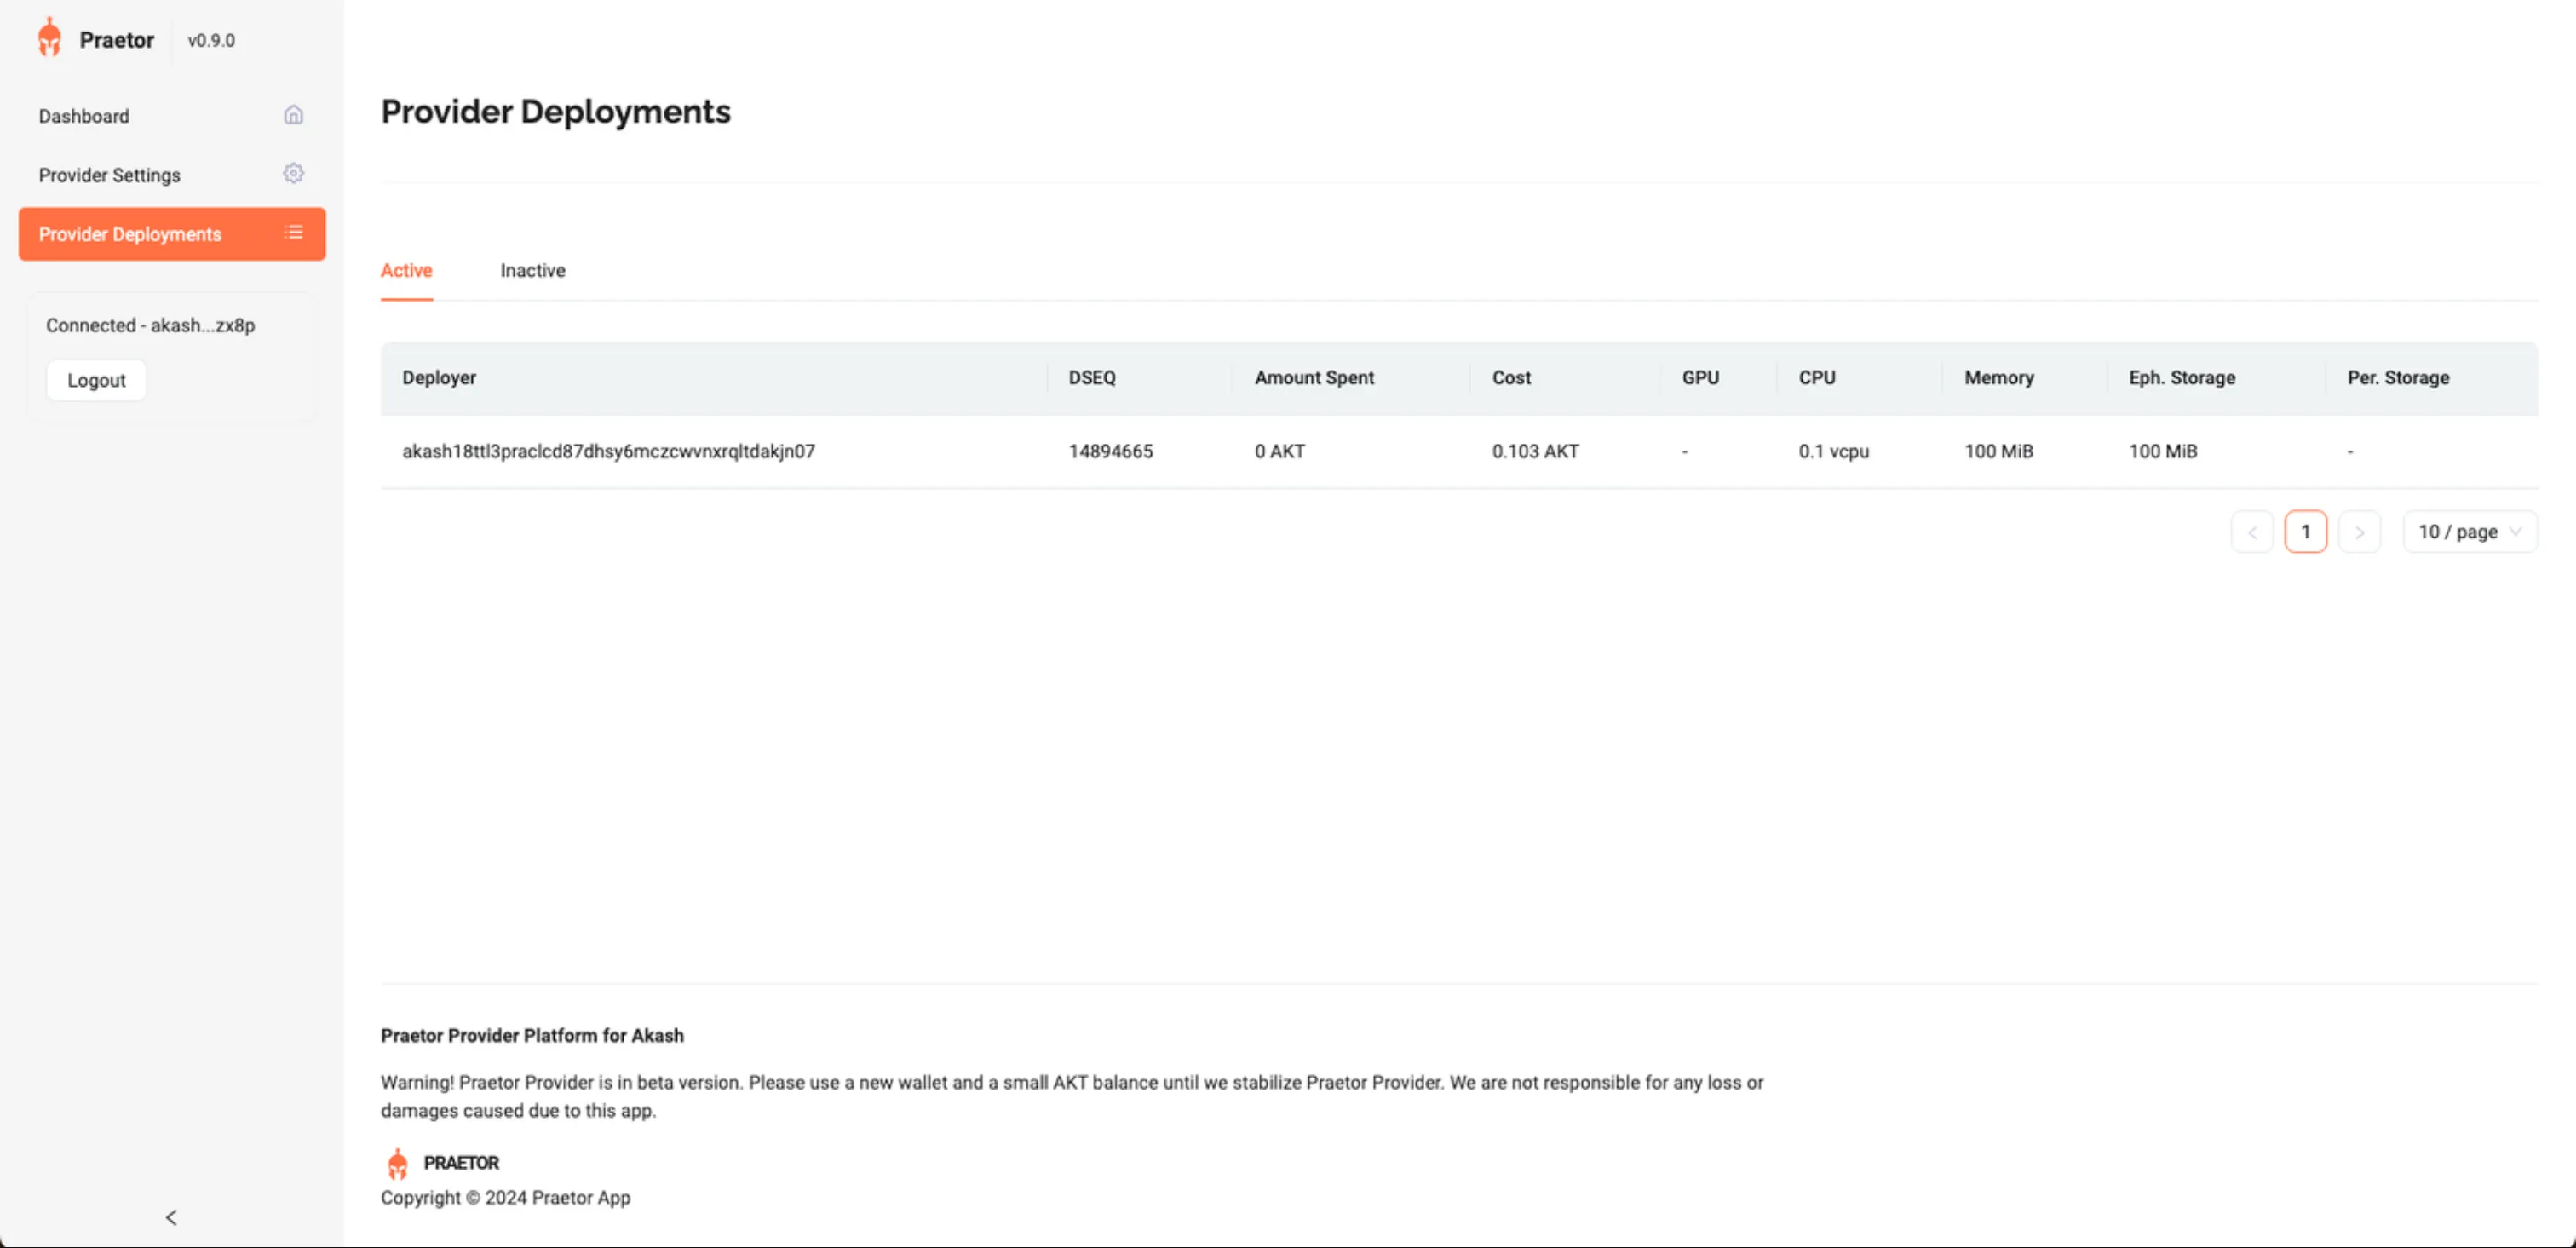Open Dashboard from the sidebar
2576x1248 pixels.
[x=84, y=116]
